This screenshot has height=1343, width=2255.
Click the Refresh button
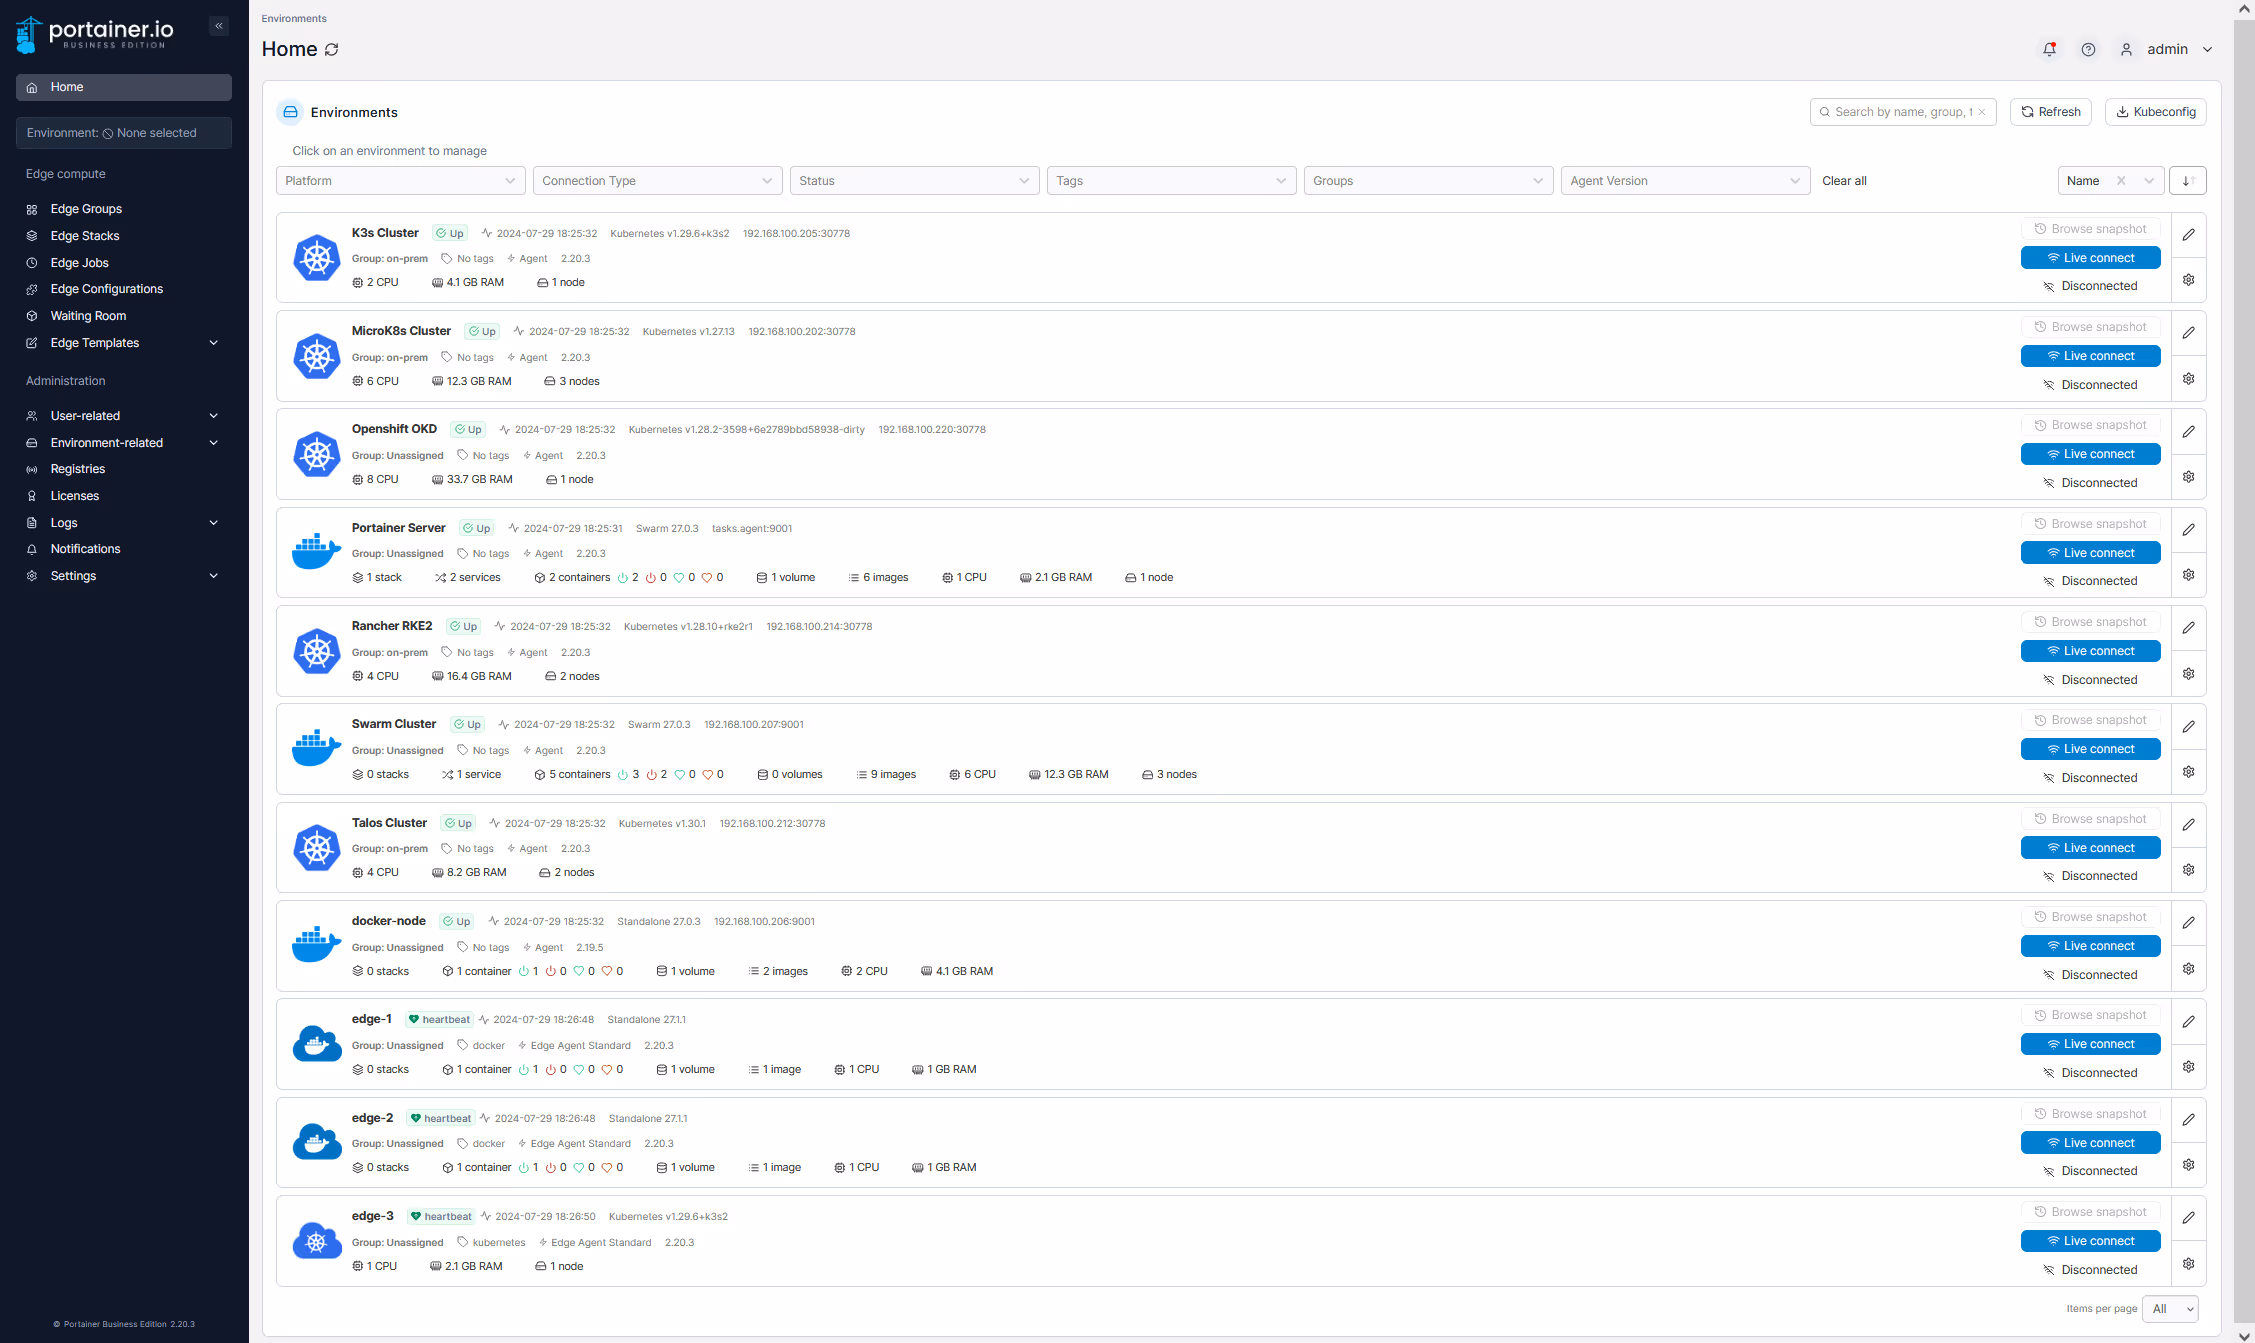(2051, 112)
